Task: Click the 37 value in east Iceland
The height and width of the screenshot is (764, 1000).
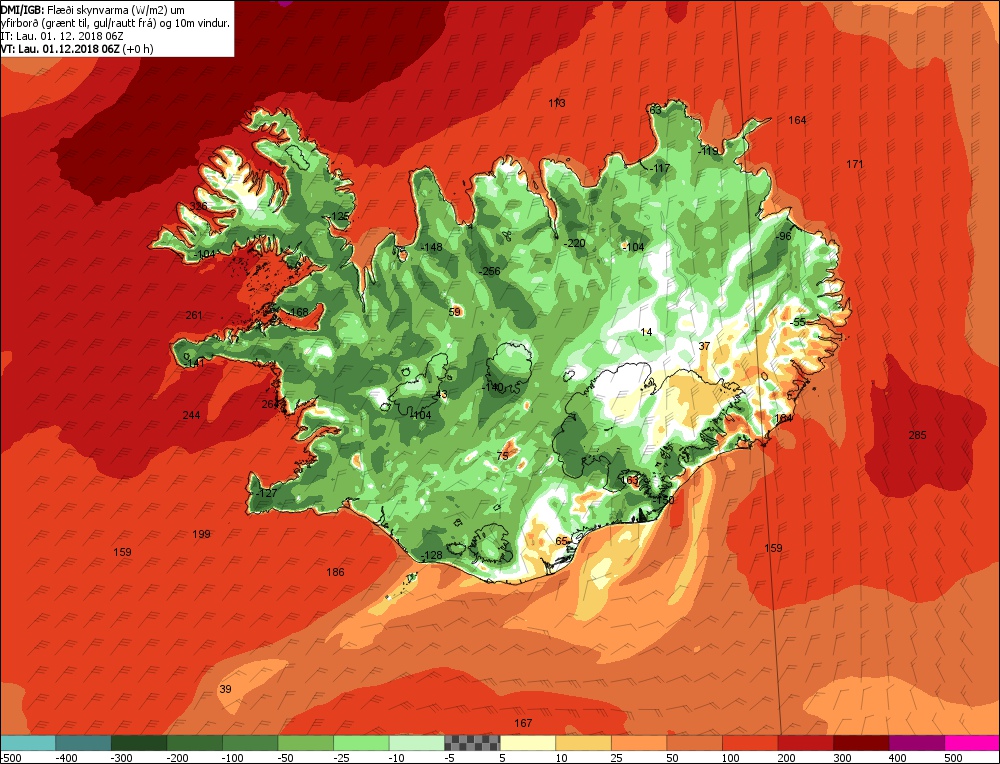Action: pyautogui.click(x=704, y=346)
